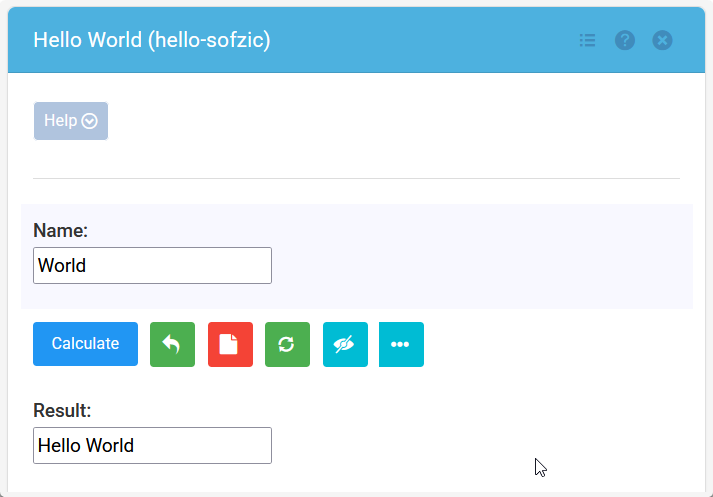Expand the Help dropdown button
Viewport: 713px width, 497px height.
tap(71, 121)
